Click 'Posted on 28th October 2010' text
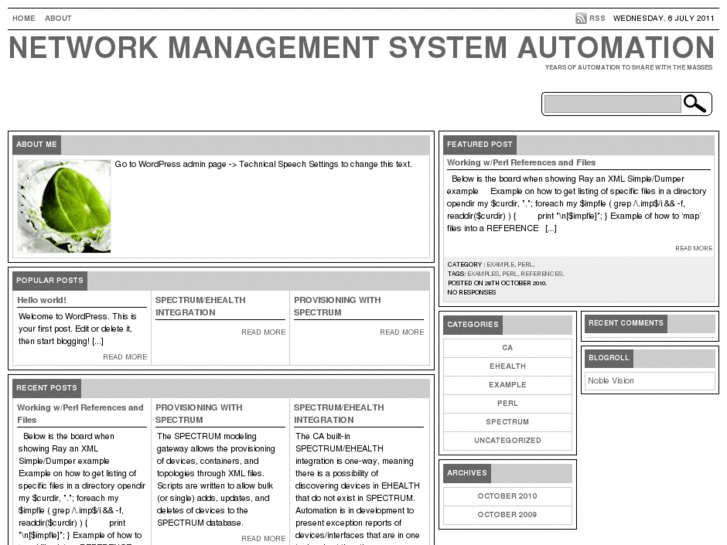Image resolution: width=727 pixels, height=545 pixels. point(497,283)
